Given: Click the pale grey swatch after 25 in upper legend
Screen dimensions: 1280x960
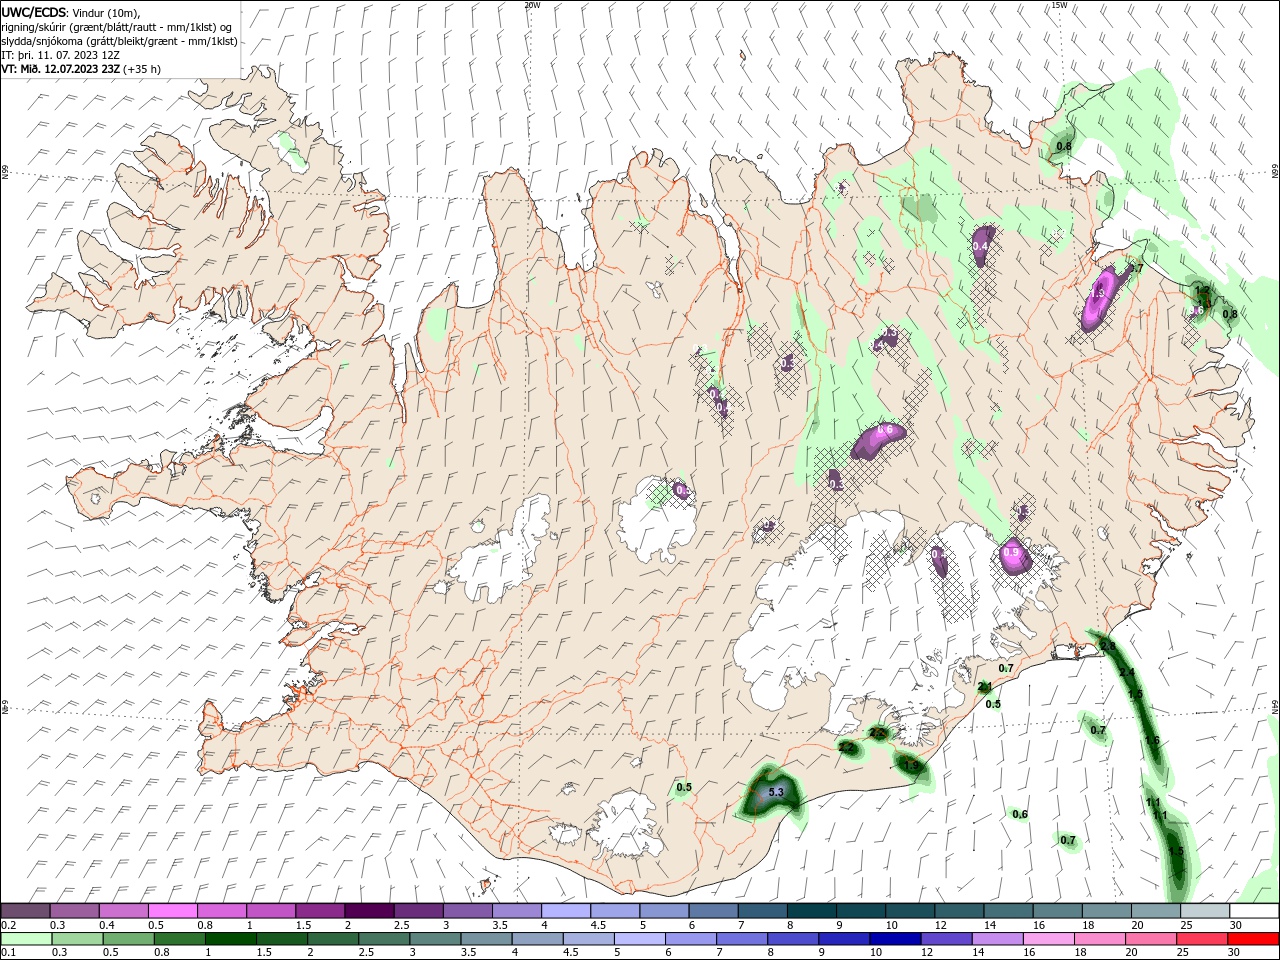Looking at the screenshot, I should click(x=1204, y=911).
